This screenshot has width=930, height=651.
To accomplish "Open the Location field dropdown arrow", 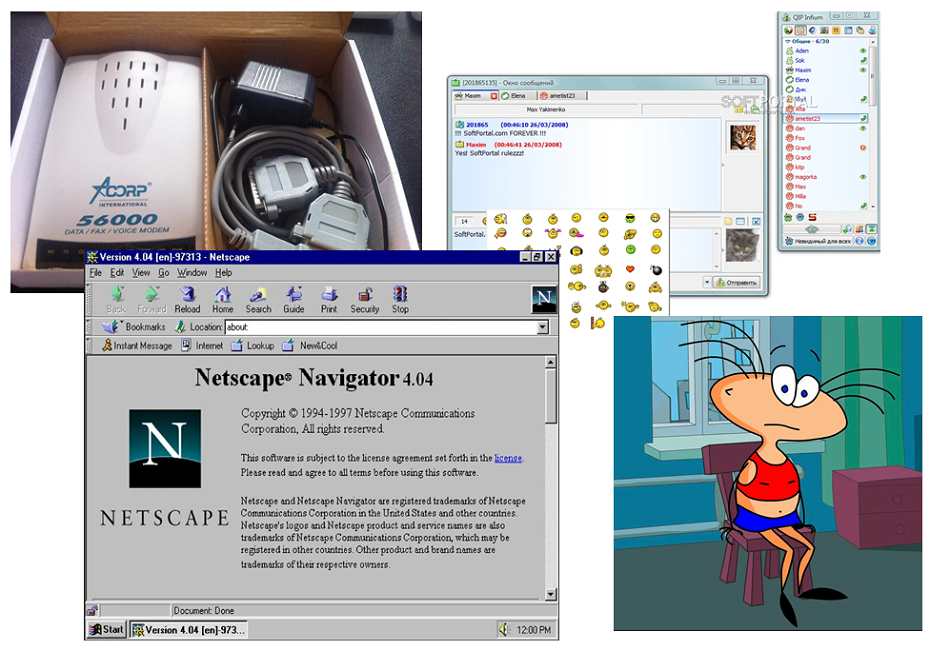I will coord(542,327).
